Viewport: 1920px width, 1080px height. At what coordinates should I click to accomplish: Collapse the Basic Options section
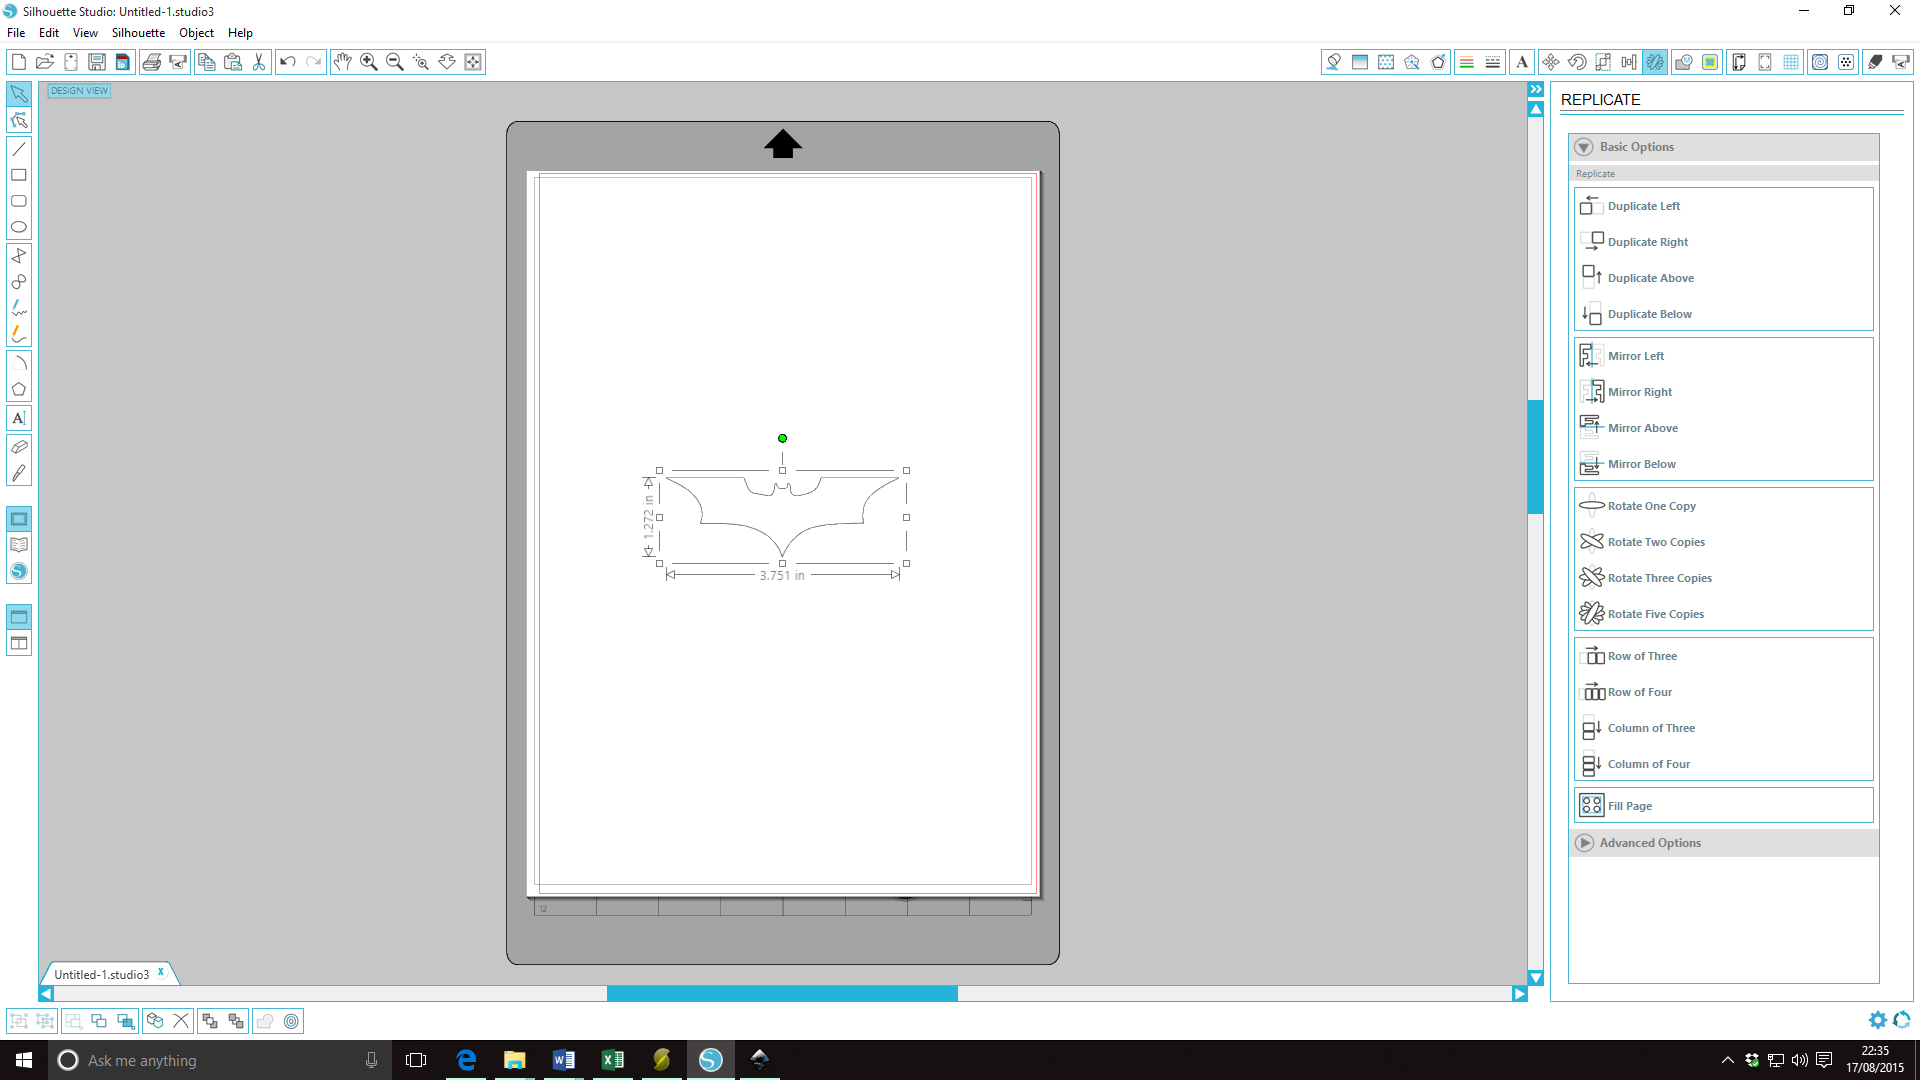pos(1584,146)
